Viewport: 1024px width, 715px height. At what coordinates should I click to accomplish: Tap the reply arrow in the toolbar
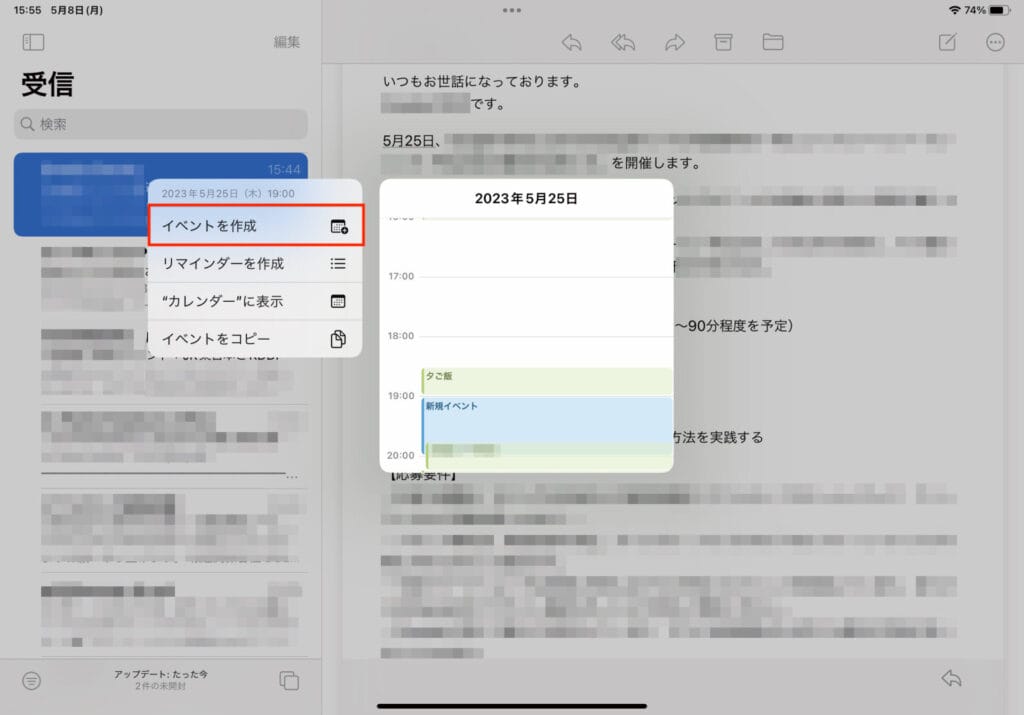tap(572, 42)
